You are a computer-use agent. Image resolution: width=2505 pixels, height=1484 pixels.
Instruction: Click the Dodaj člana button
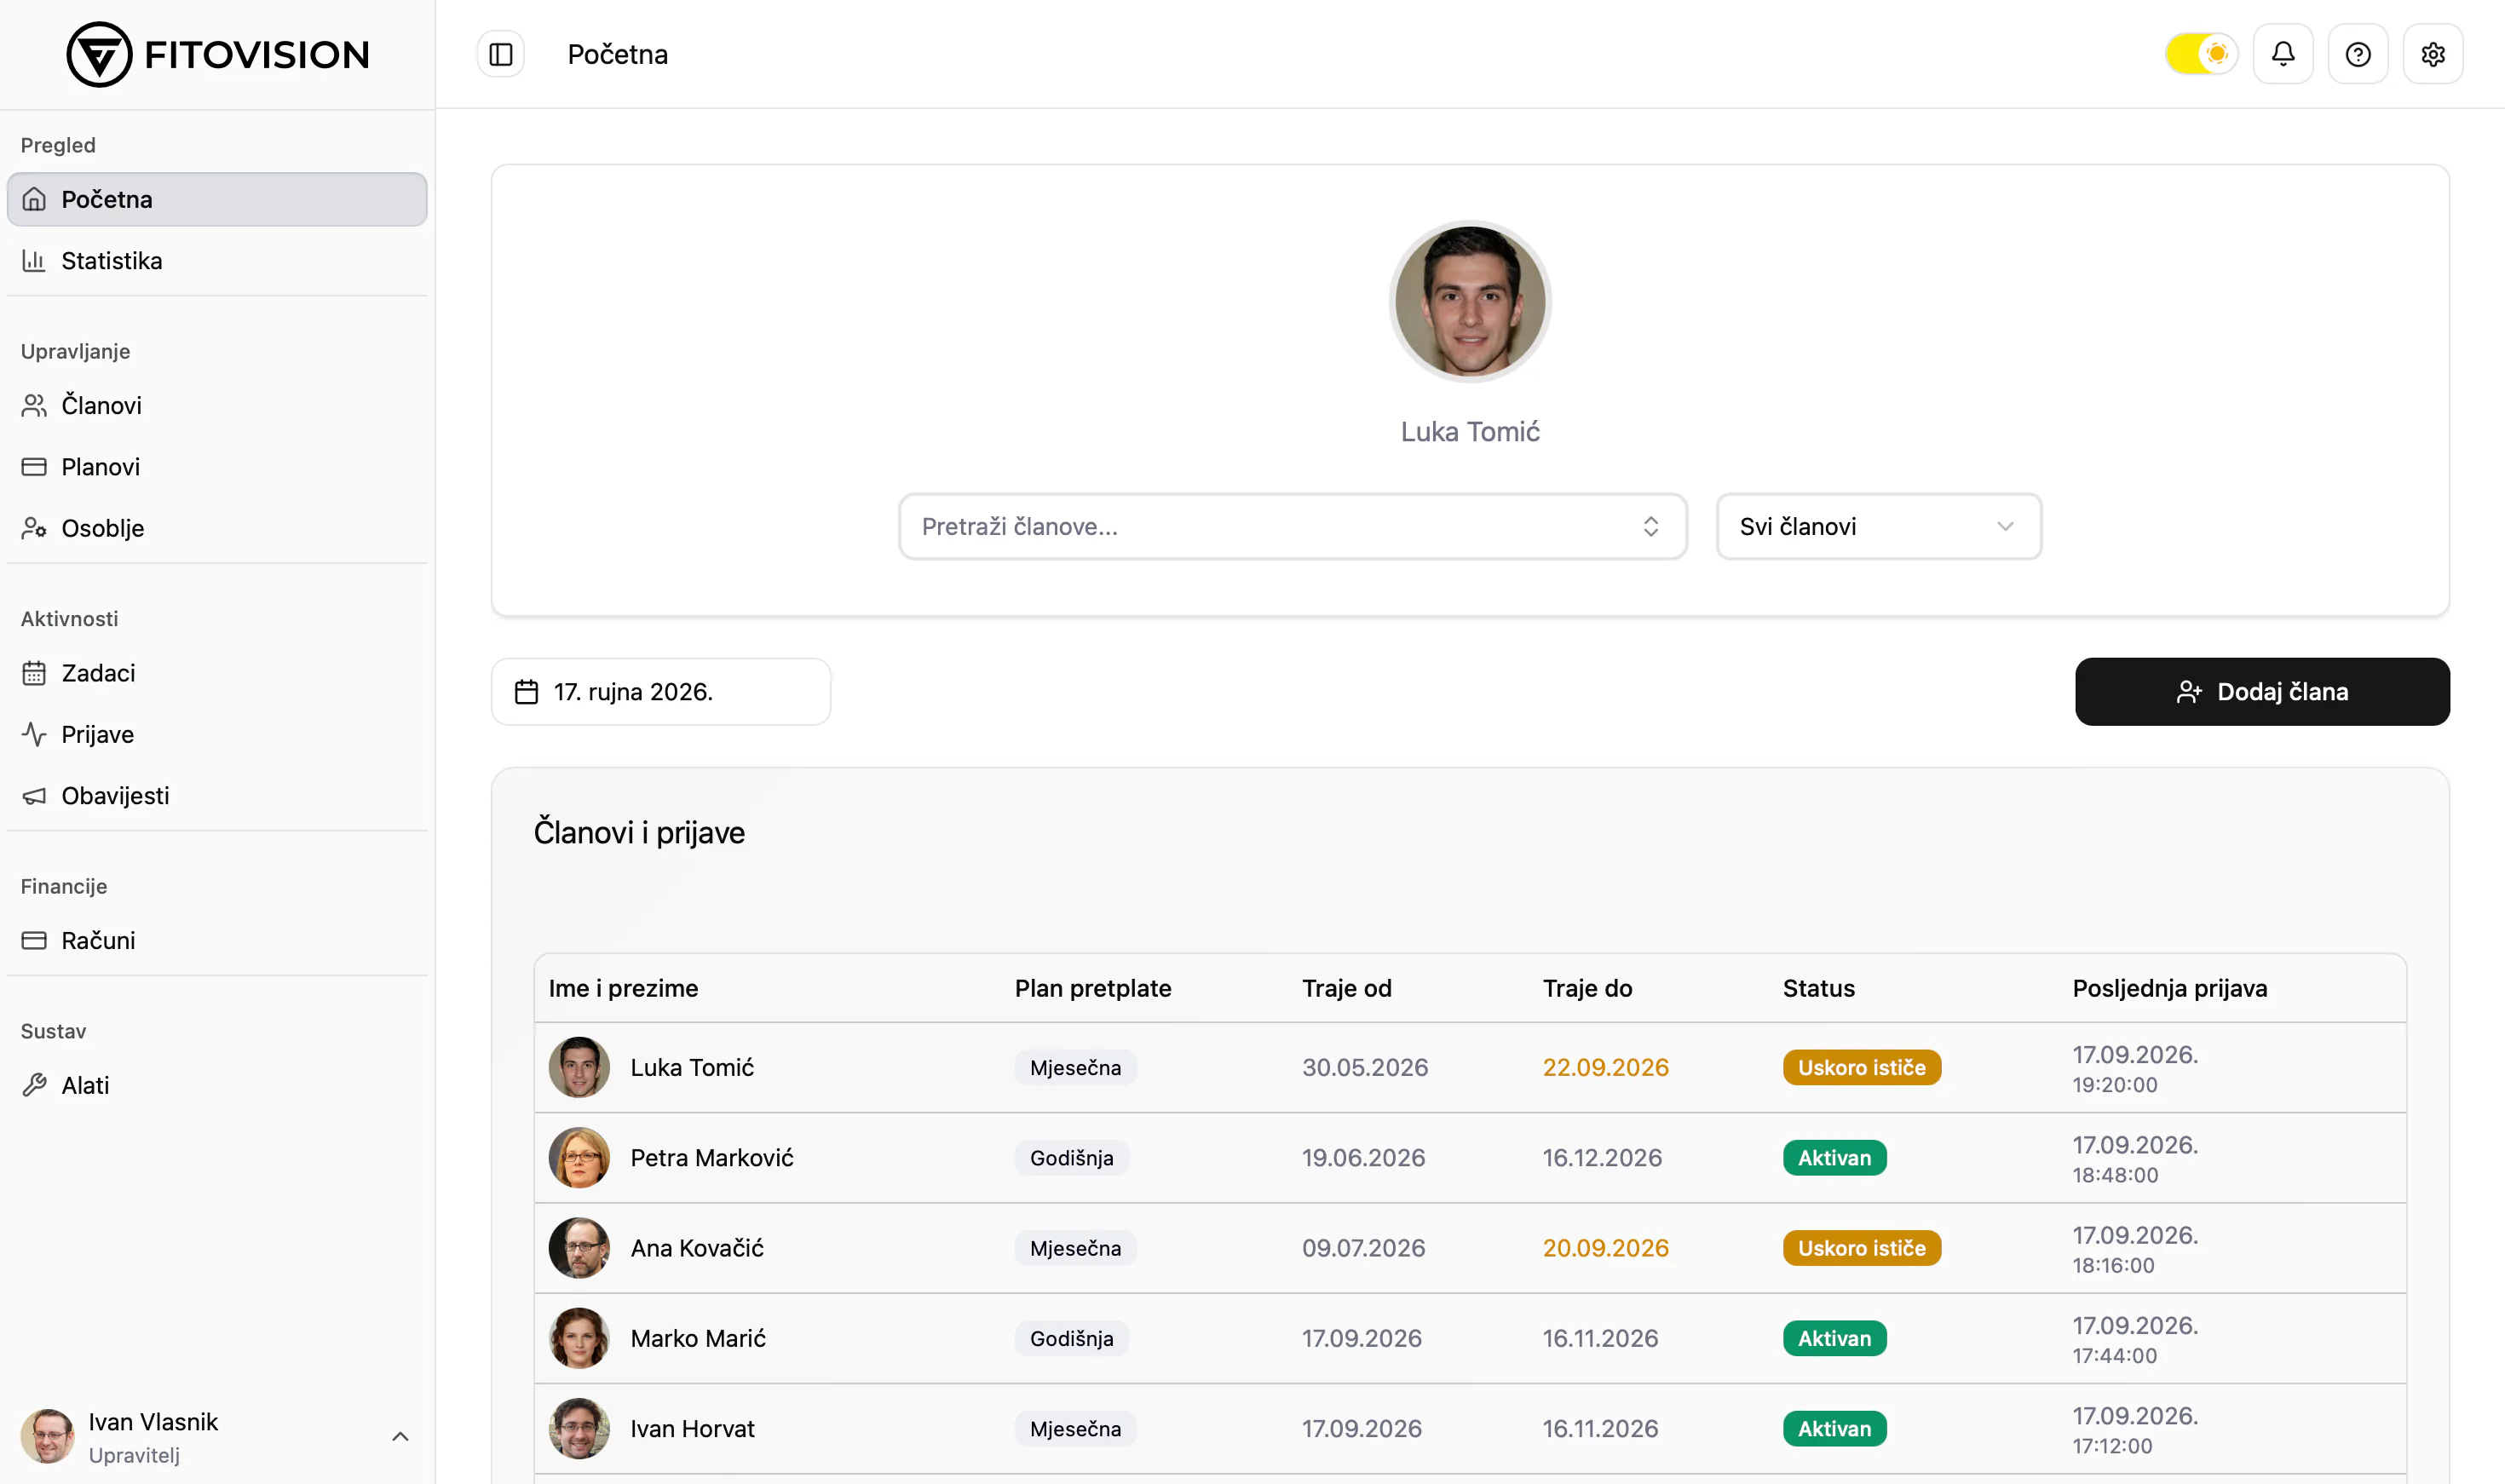click(x=2262, y=692)
